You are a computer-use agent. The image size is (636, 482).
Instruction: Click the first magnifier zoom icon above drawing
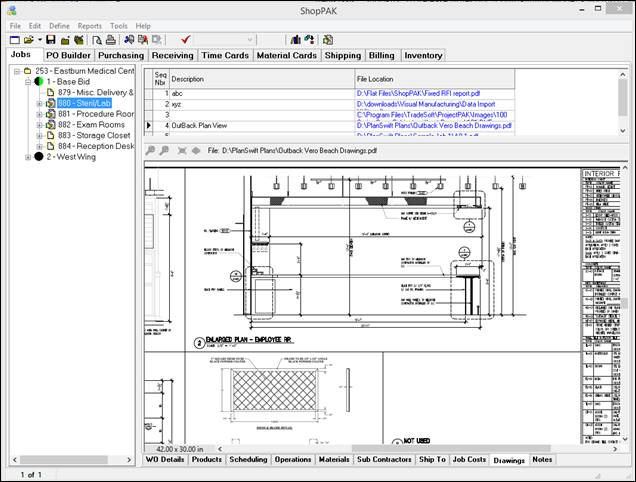click(151, 150)
